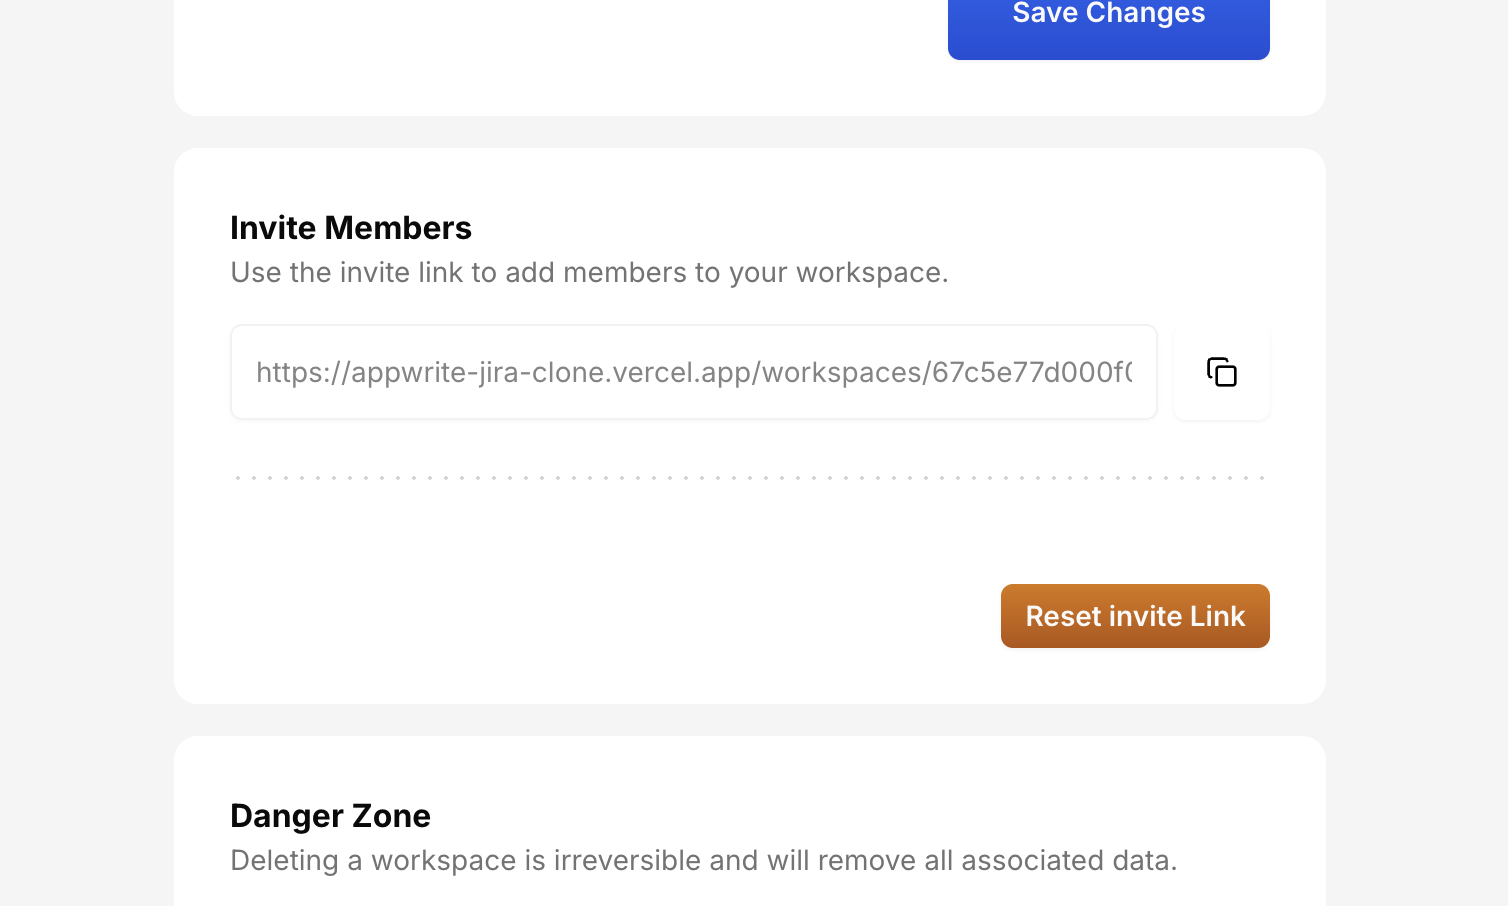Click the Invite Members heading
1508x906 pixels.
pos(350,228)
